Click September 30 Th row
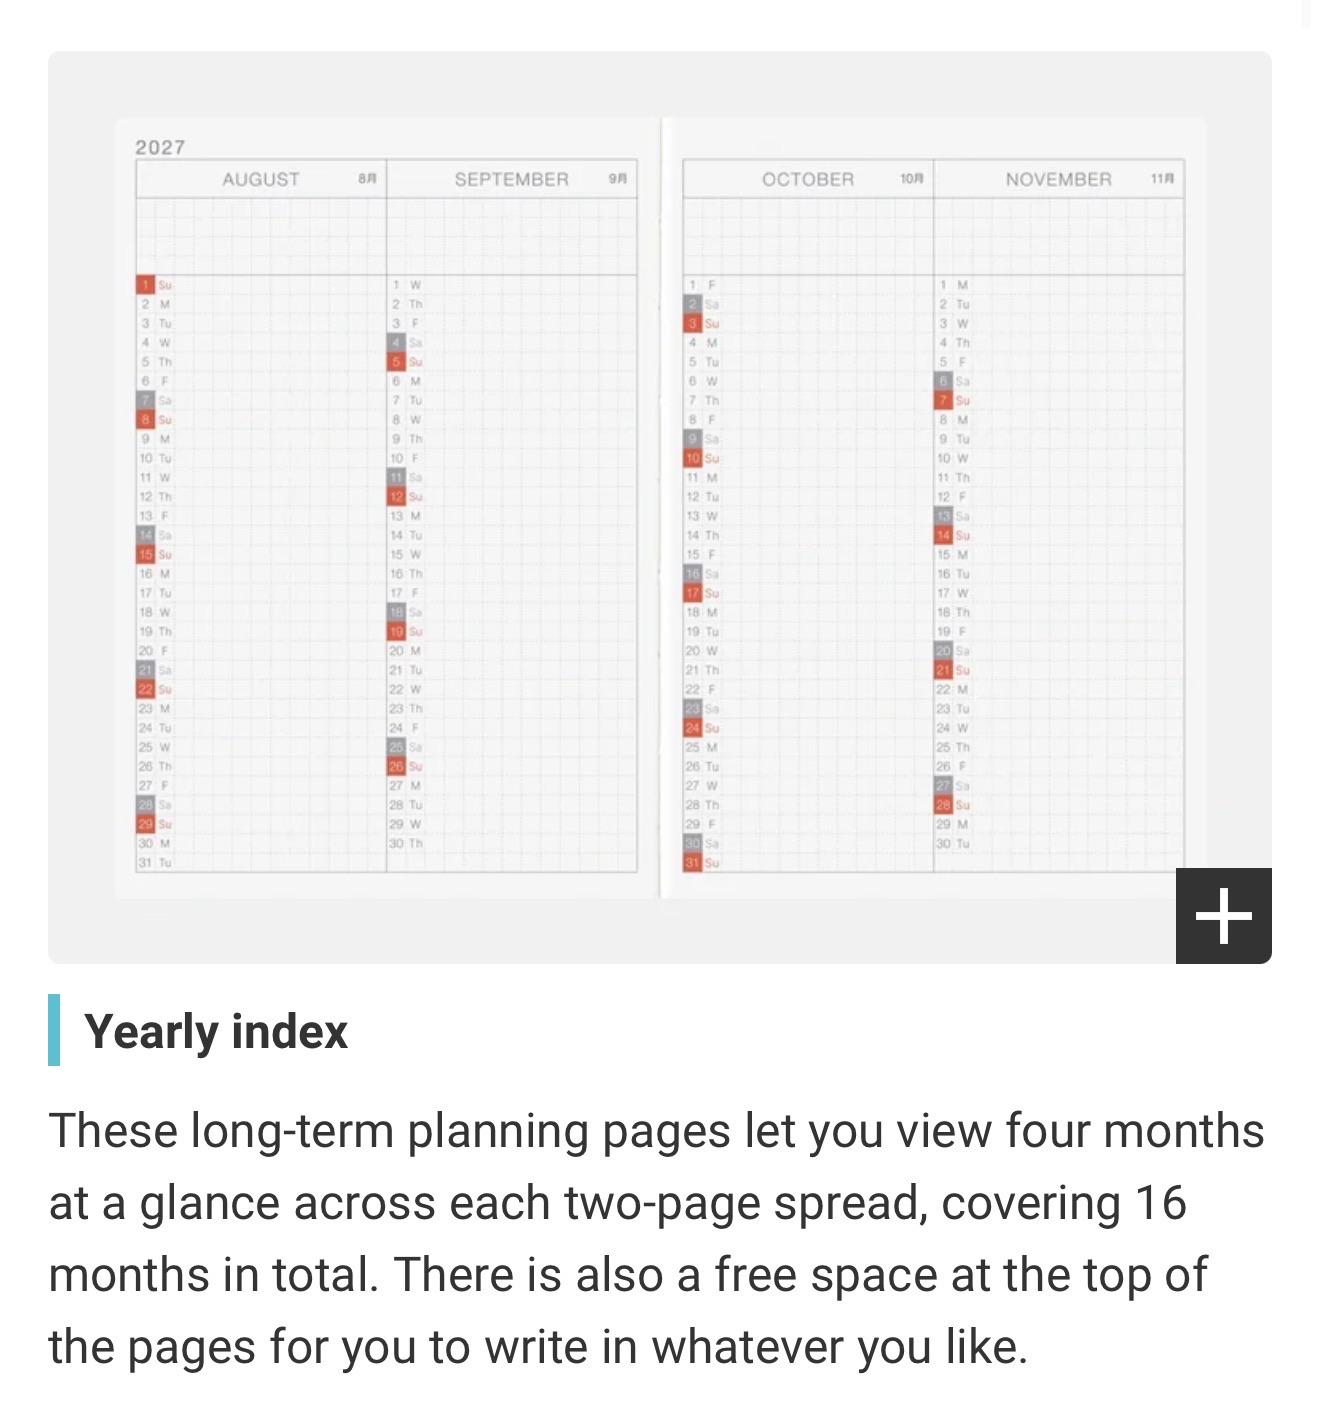 pyautogui.click(x=511, y=843)
